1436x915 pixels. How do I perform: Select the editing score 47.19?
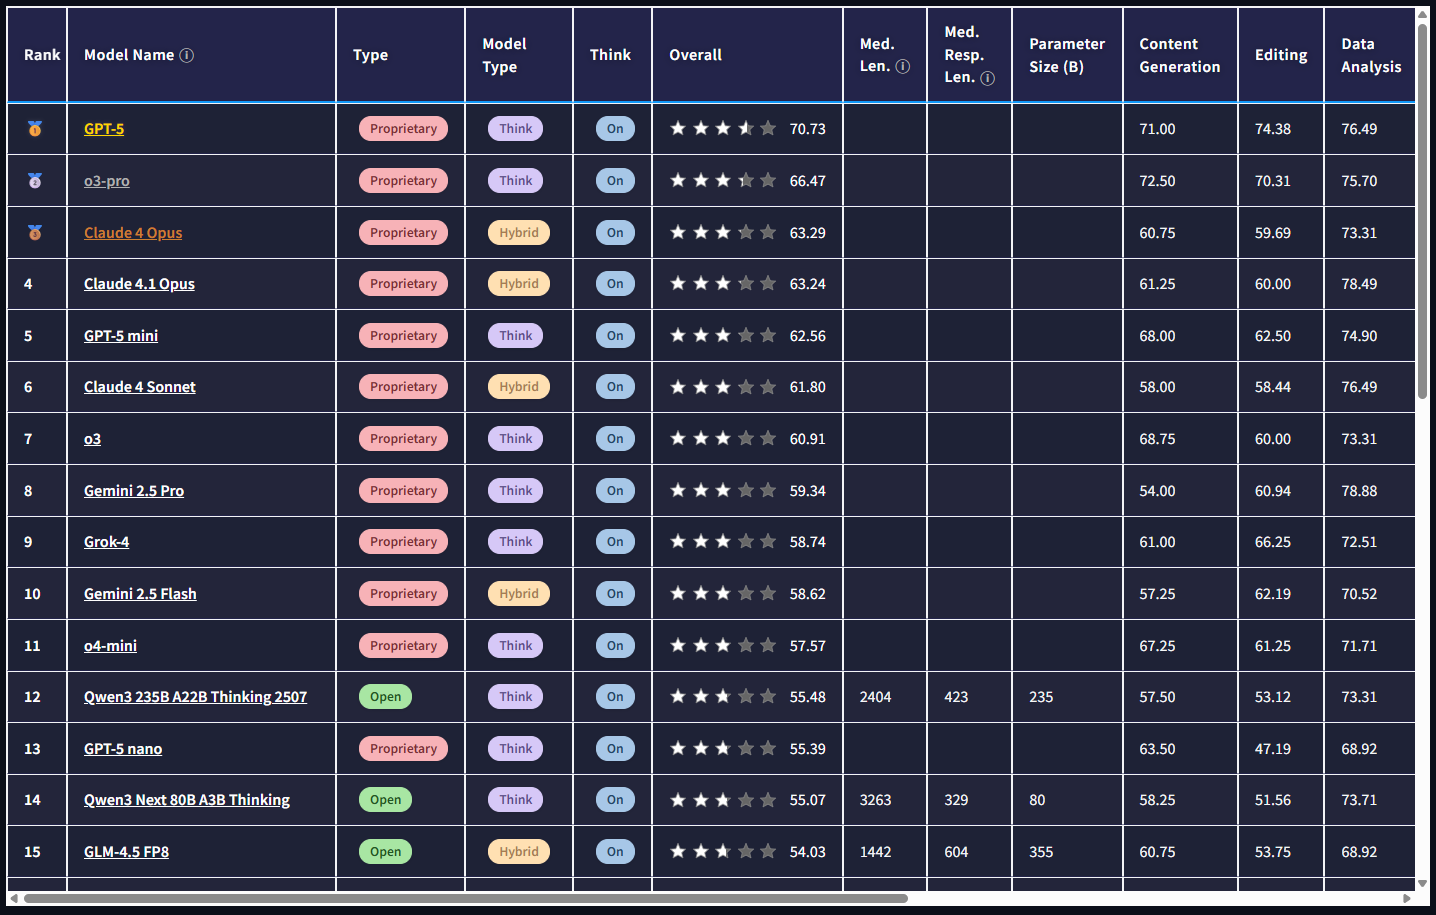[x=1273, y=749]
